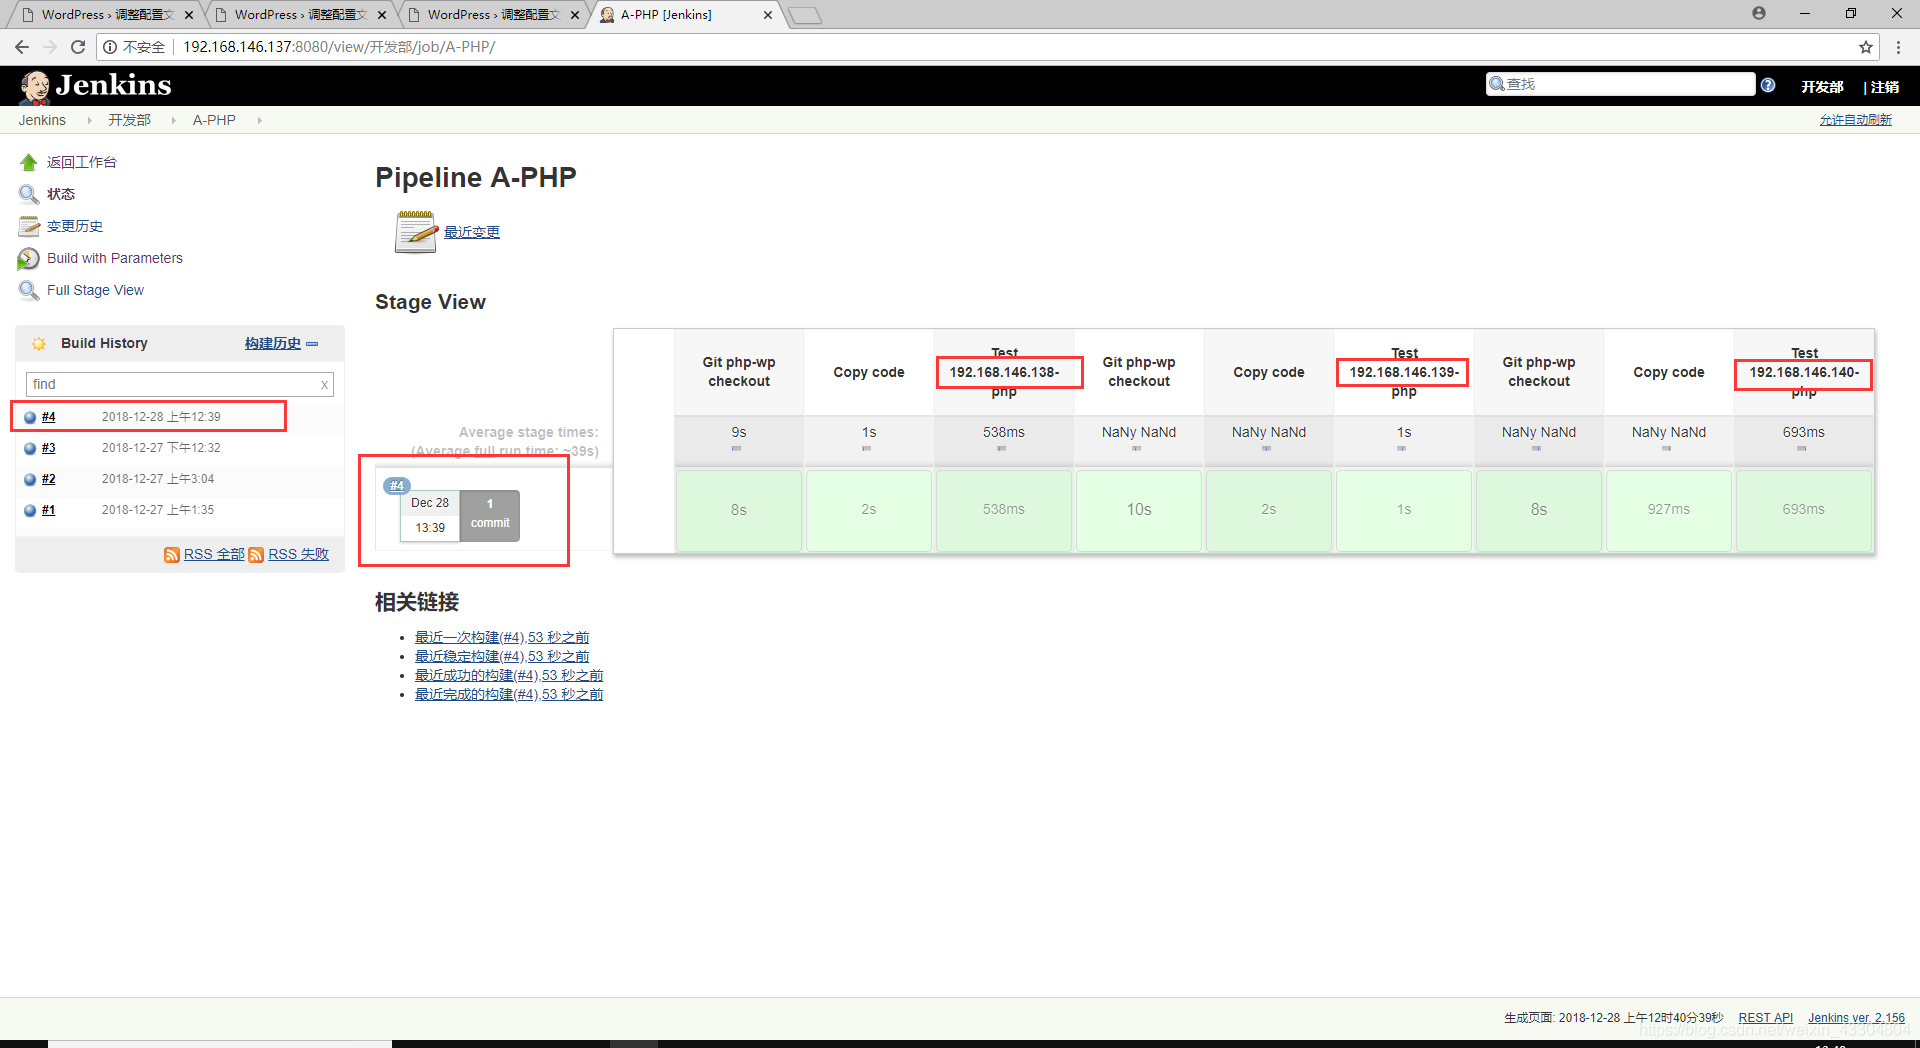Open the 开发部 user link in header
This screenshot has width=1920, height=1048.
click(x=1822, y=87)
